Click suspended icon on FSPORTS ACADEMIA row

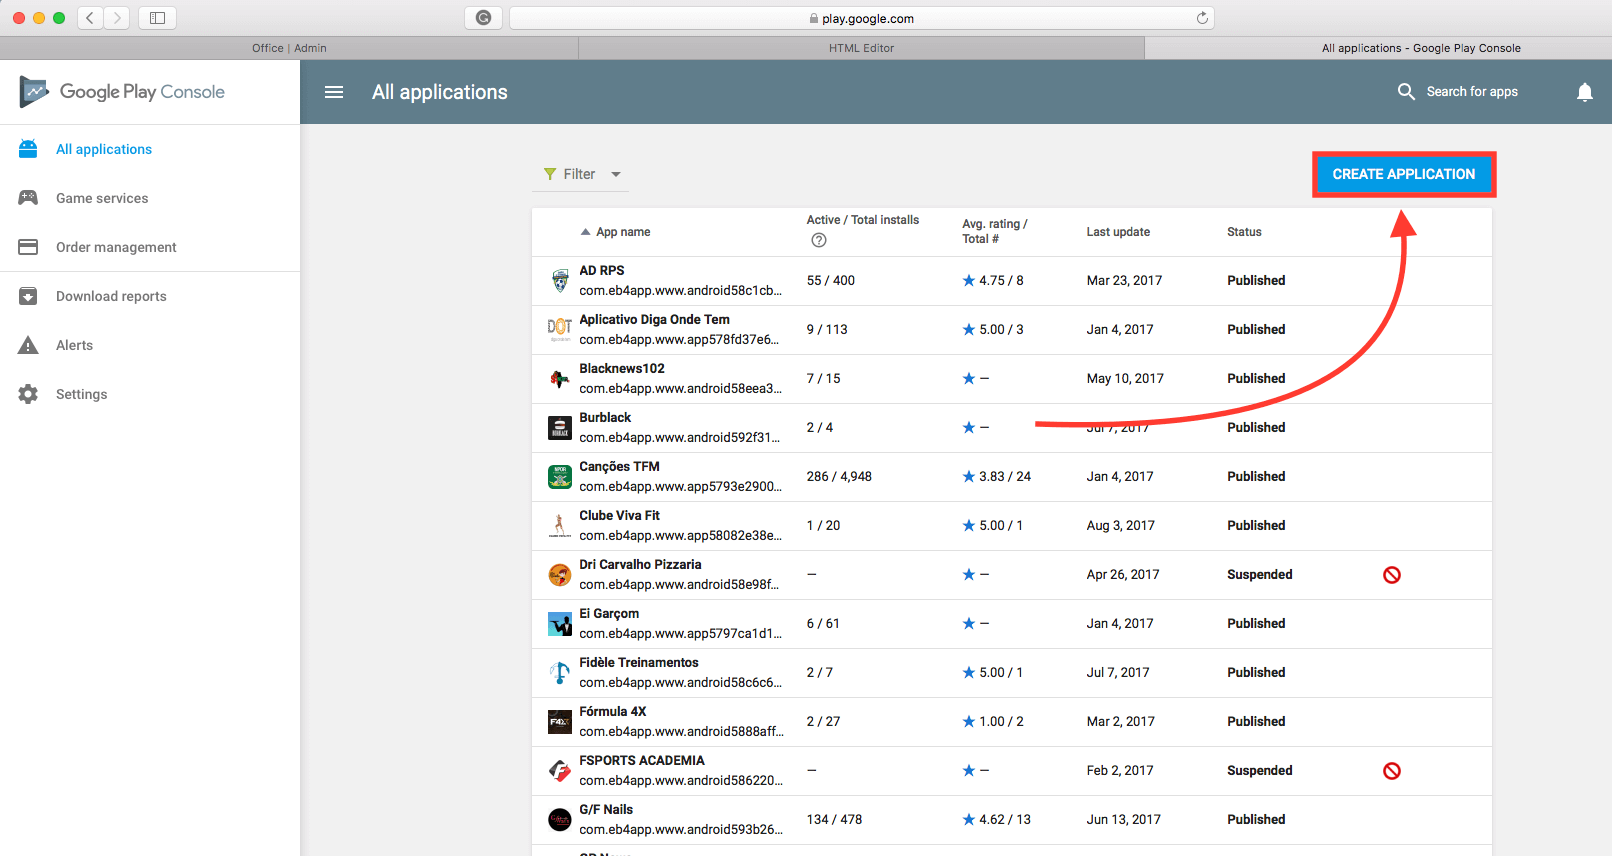tap(1392, 771)
